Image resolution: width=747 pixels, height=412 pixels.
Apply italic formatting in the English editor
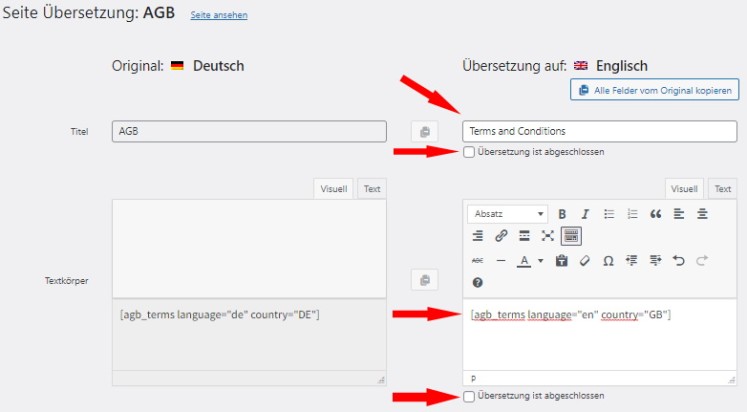(x=585, y=214)
